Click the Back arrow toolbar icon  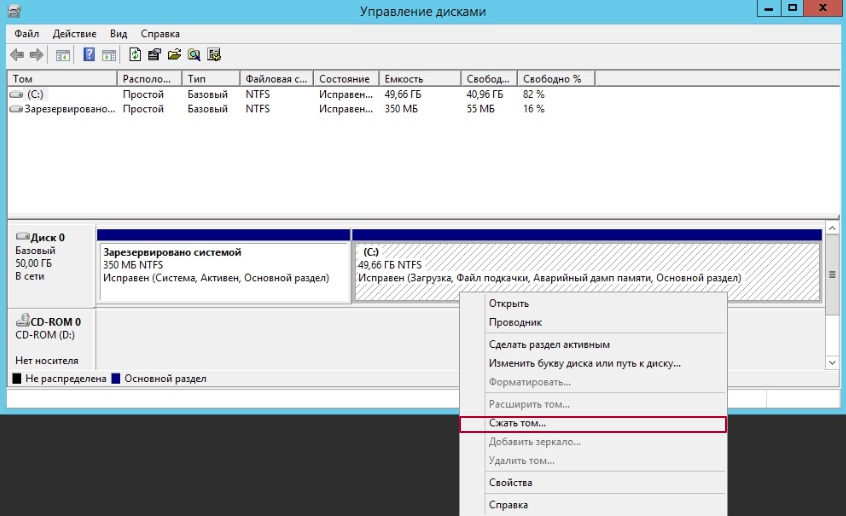[x=17, y=55]
